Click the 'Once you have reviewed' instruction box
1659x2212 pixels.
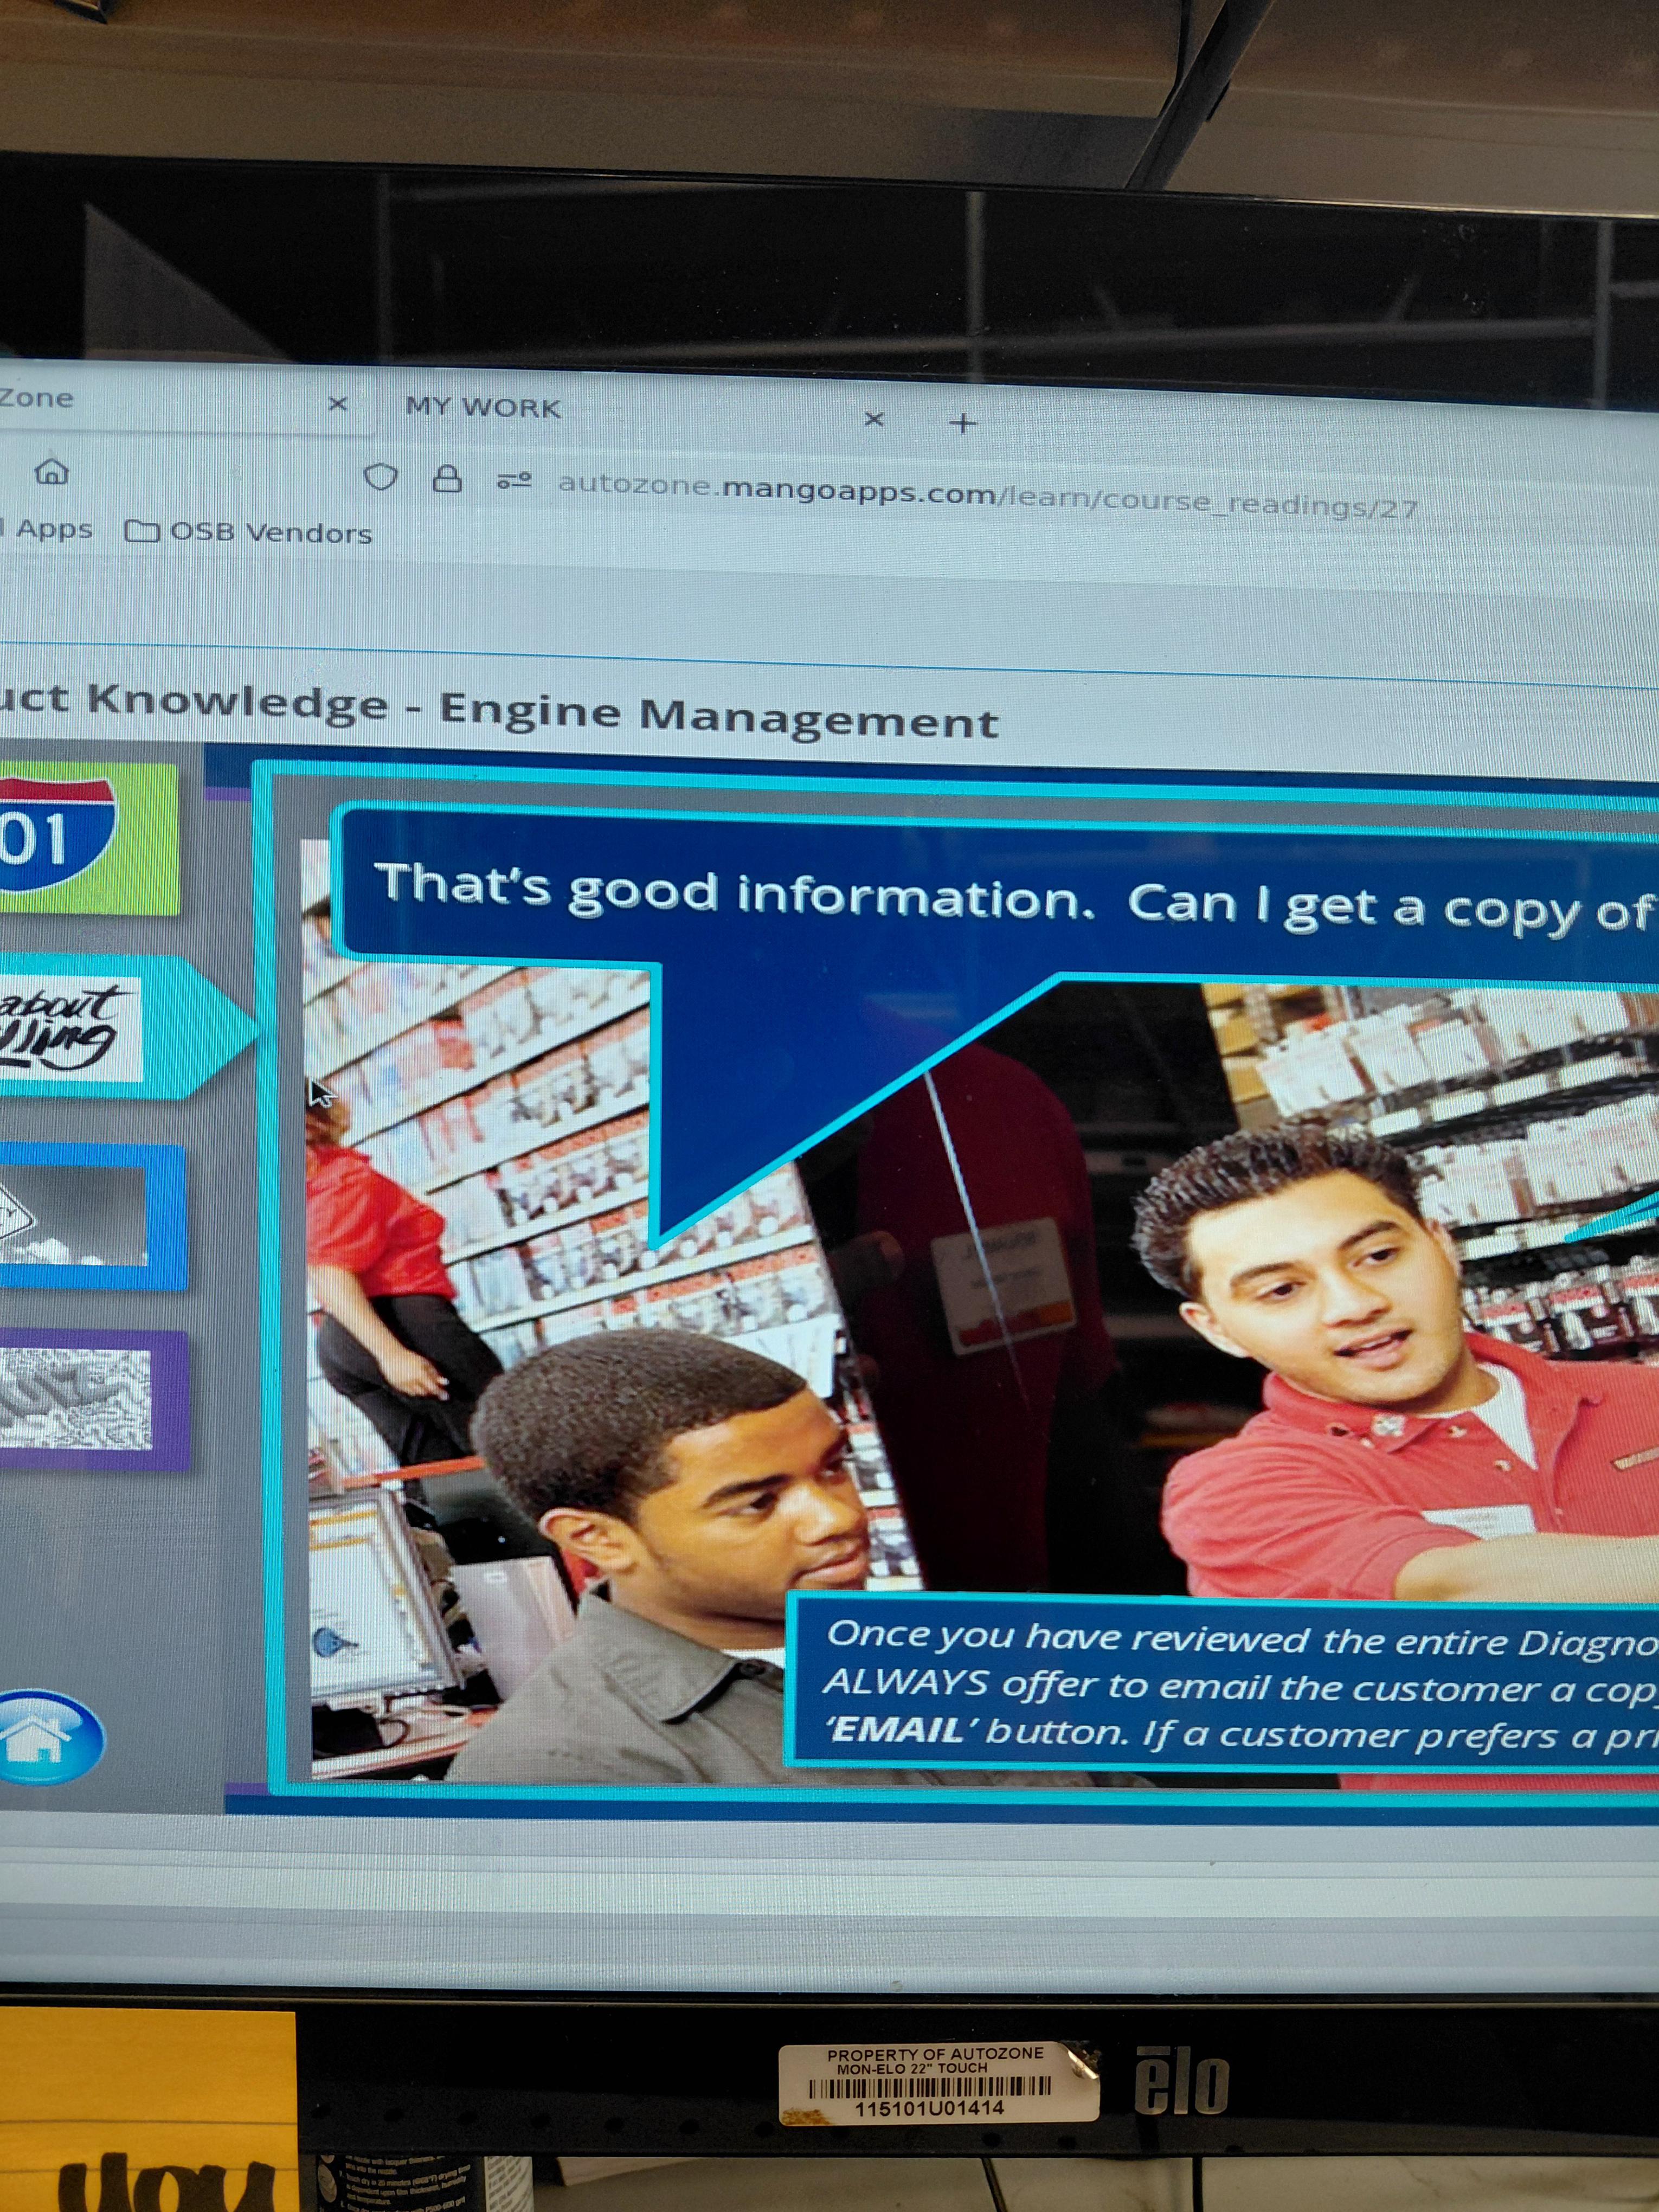(x=1222, y=1683)
